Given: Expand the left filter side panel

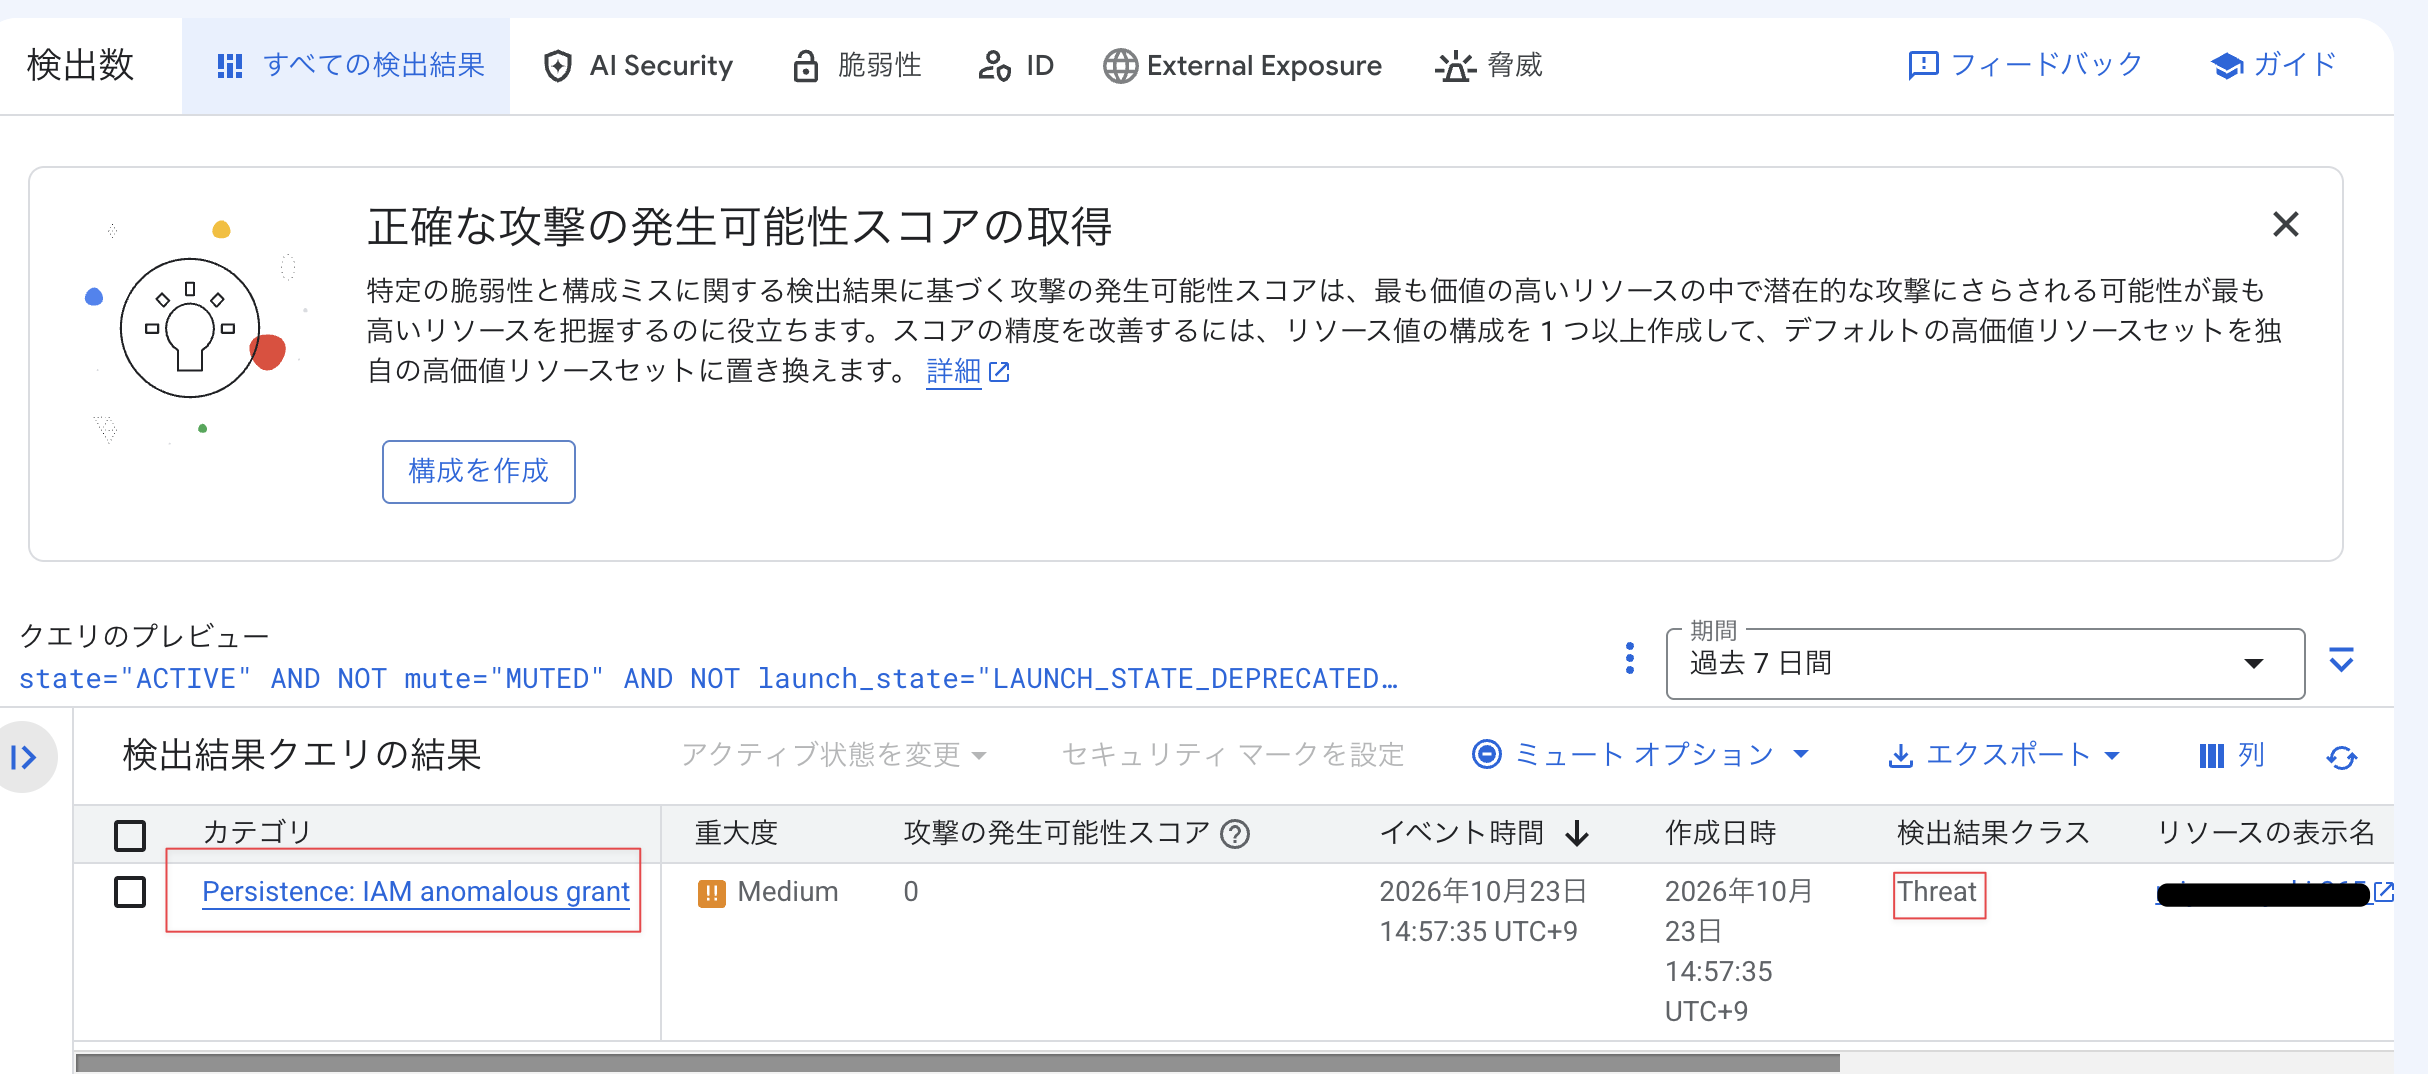Looking at the screenshot, I should (24, 757).
